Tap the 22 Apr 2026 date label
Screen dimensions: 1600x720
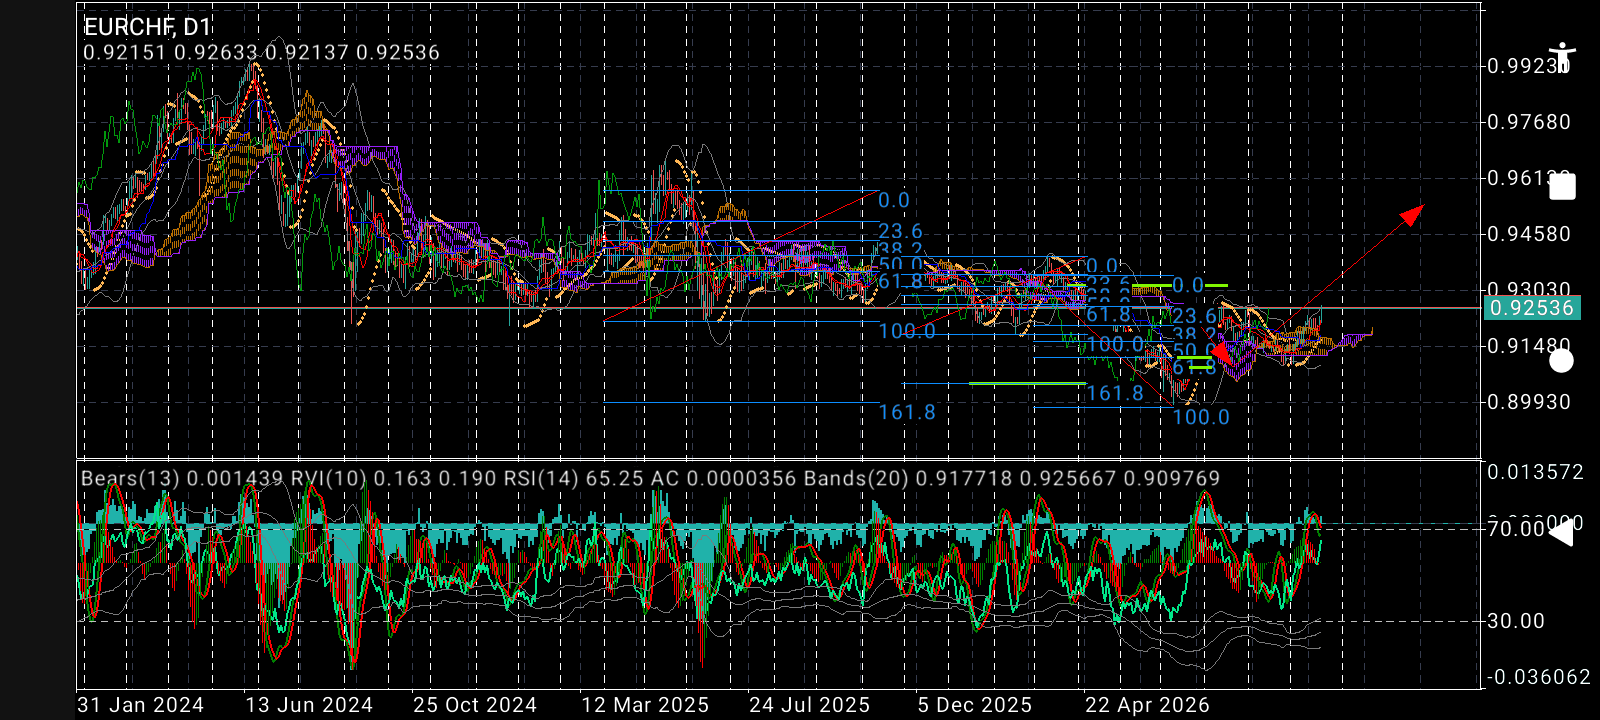tap(1148, 705)
